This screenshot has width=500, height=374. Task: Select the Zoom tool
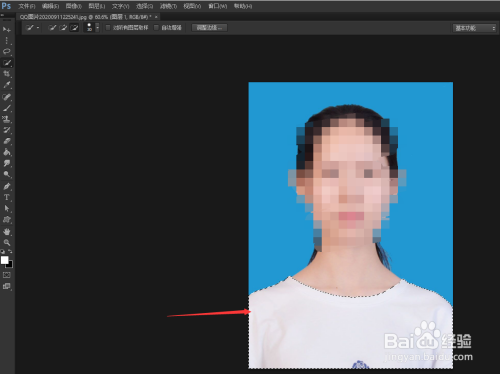point(7,242)
